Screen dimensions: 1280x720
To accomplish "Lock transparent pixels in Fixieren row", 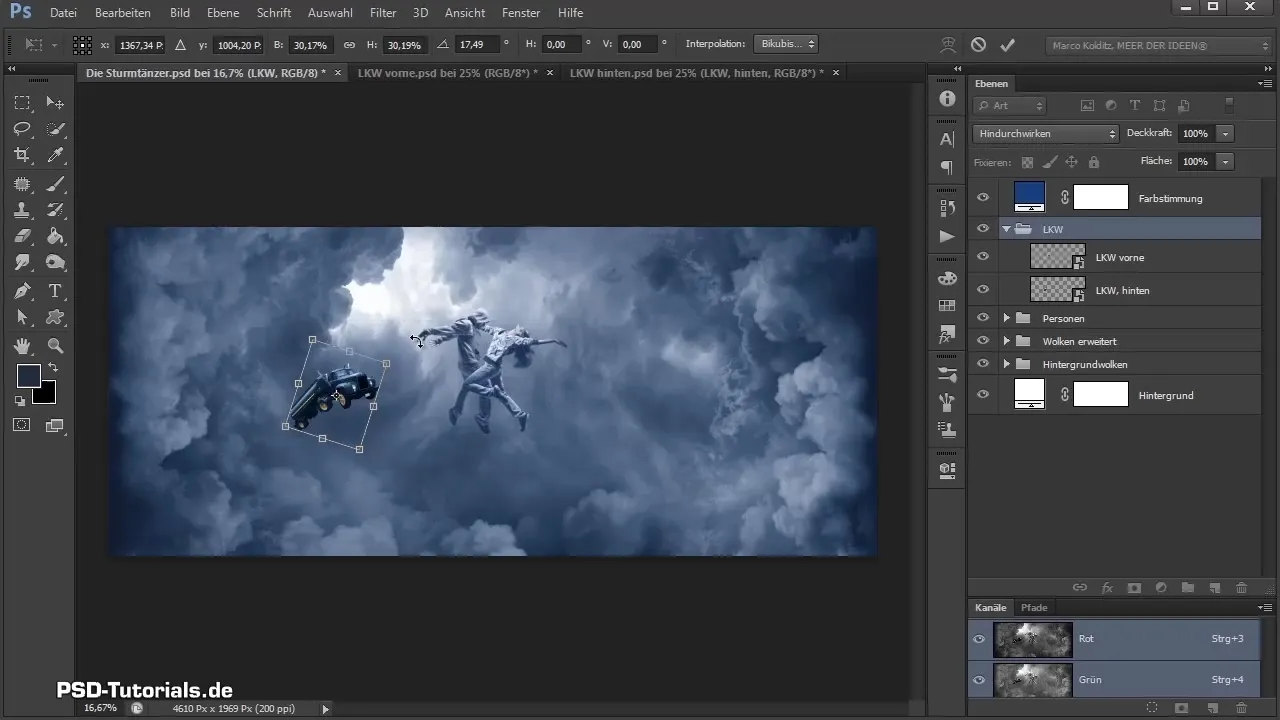I will [x=1027, y=162].
